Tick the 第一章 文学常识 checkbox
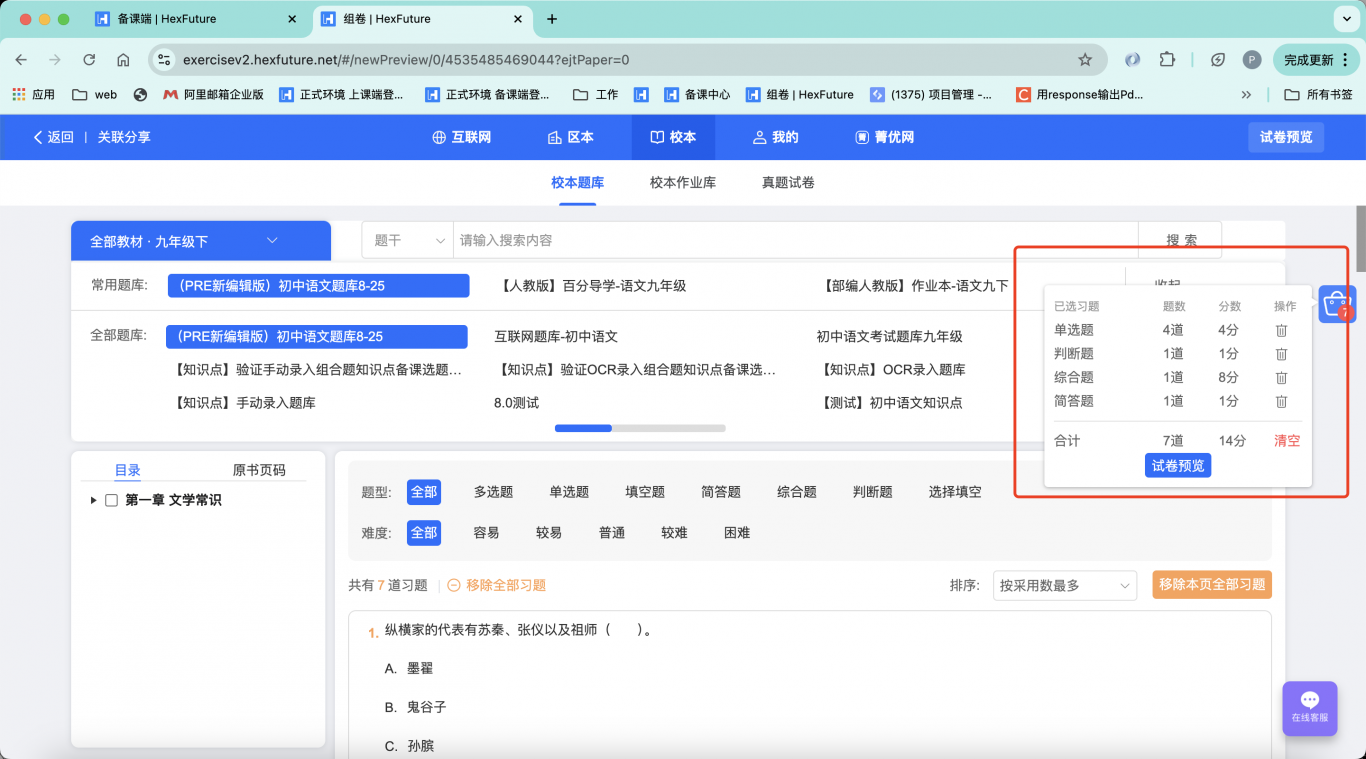 (x=111, y=500)
